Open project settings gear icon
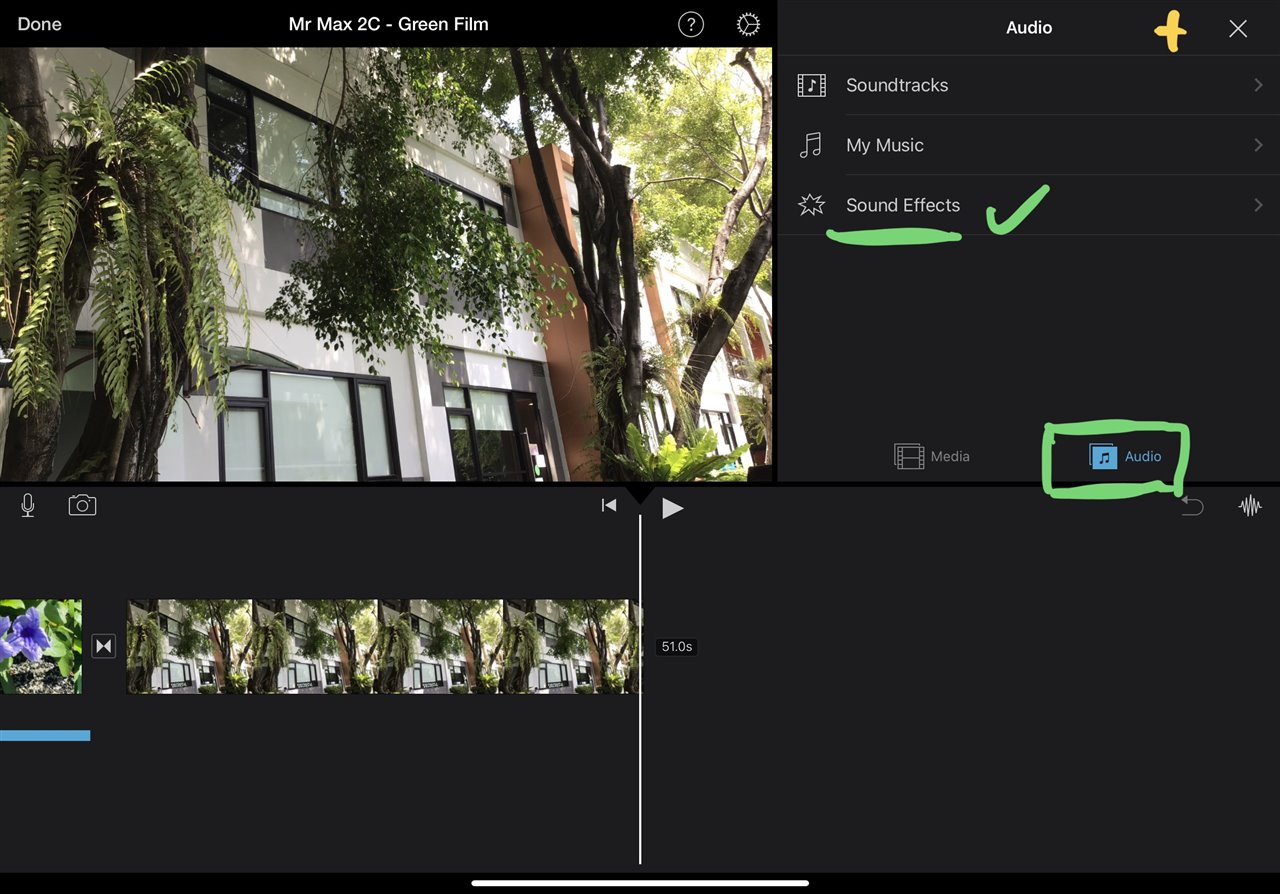The width and height of the screenshot is (1280, 894). 748,25
